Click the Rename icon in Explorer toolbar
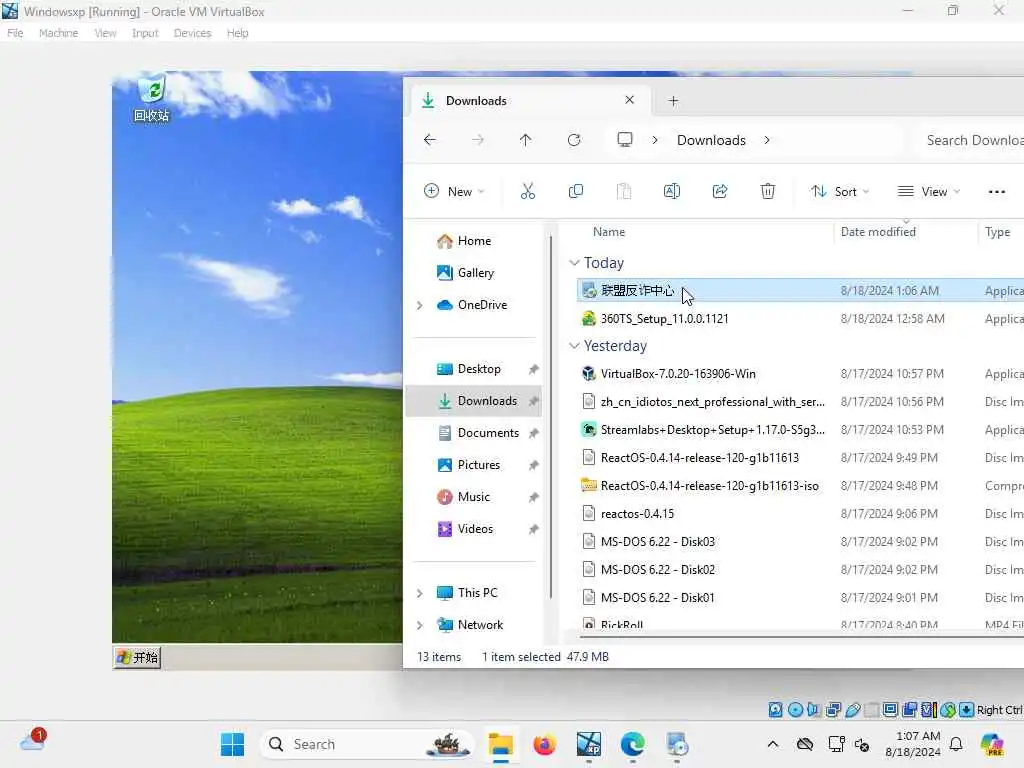 (671, 191)
